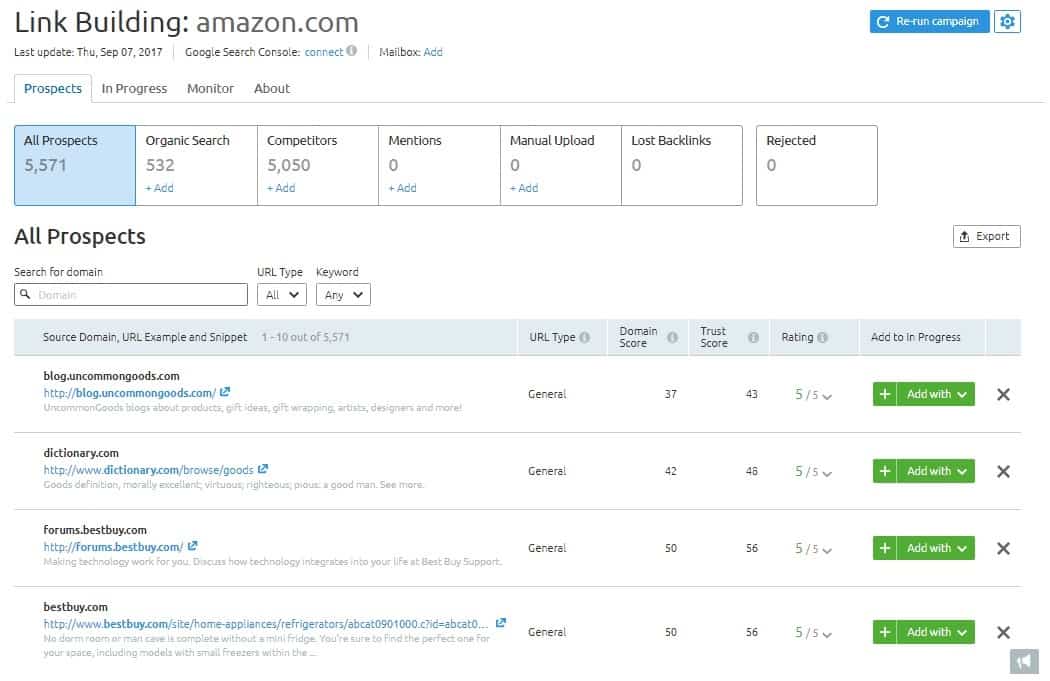Click the megaphone feedback icon
This screenshot has width=1050, height=681.
click(x=1022, y=661)
